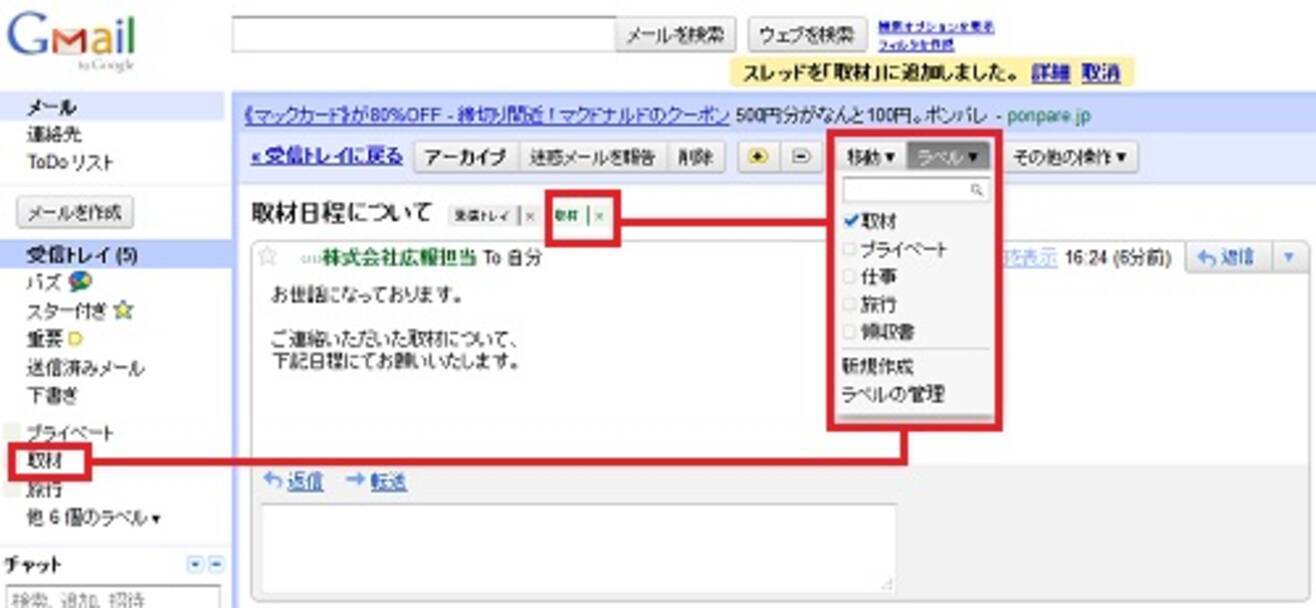
Task: Expand 他 6 個のラベル list
Action: click(x=92, y=518)
